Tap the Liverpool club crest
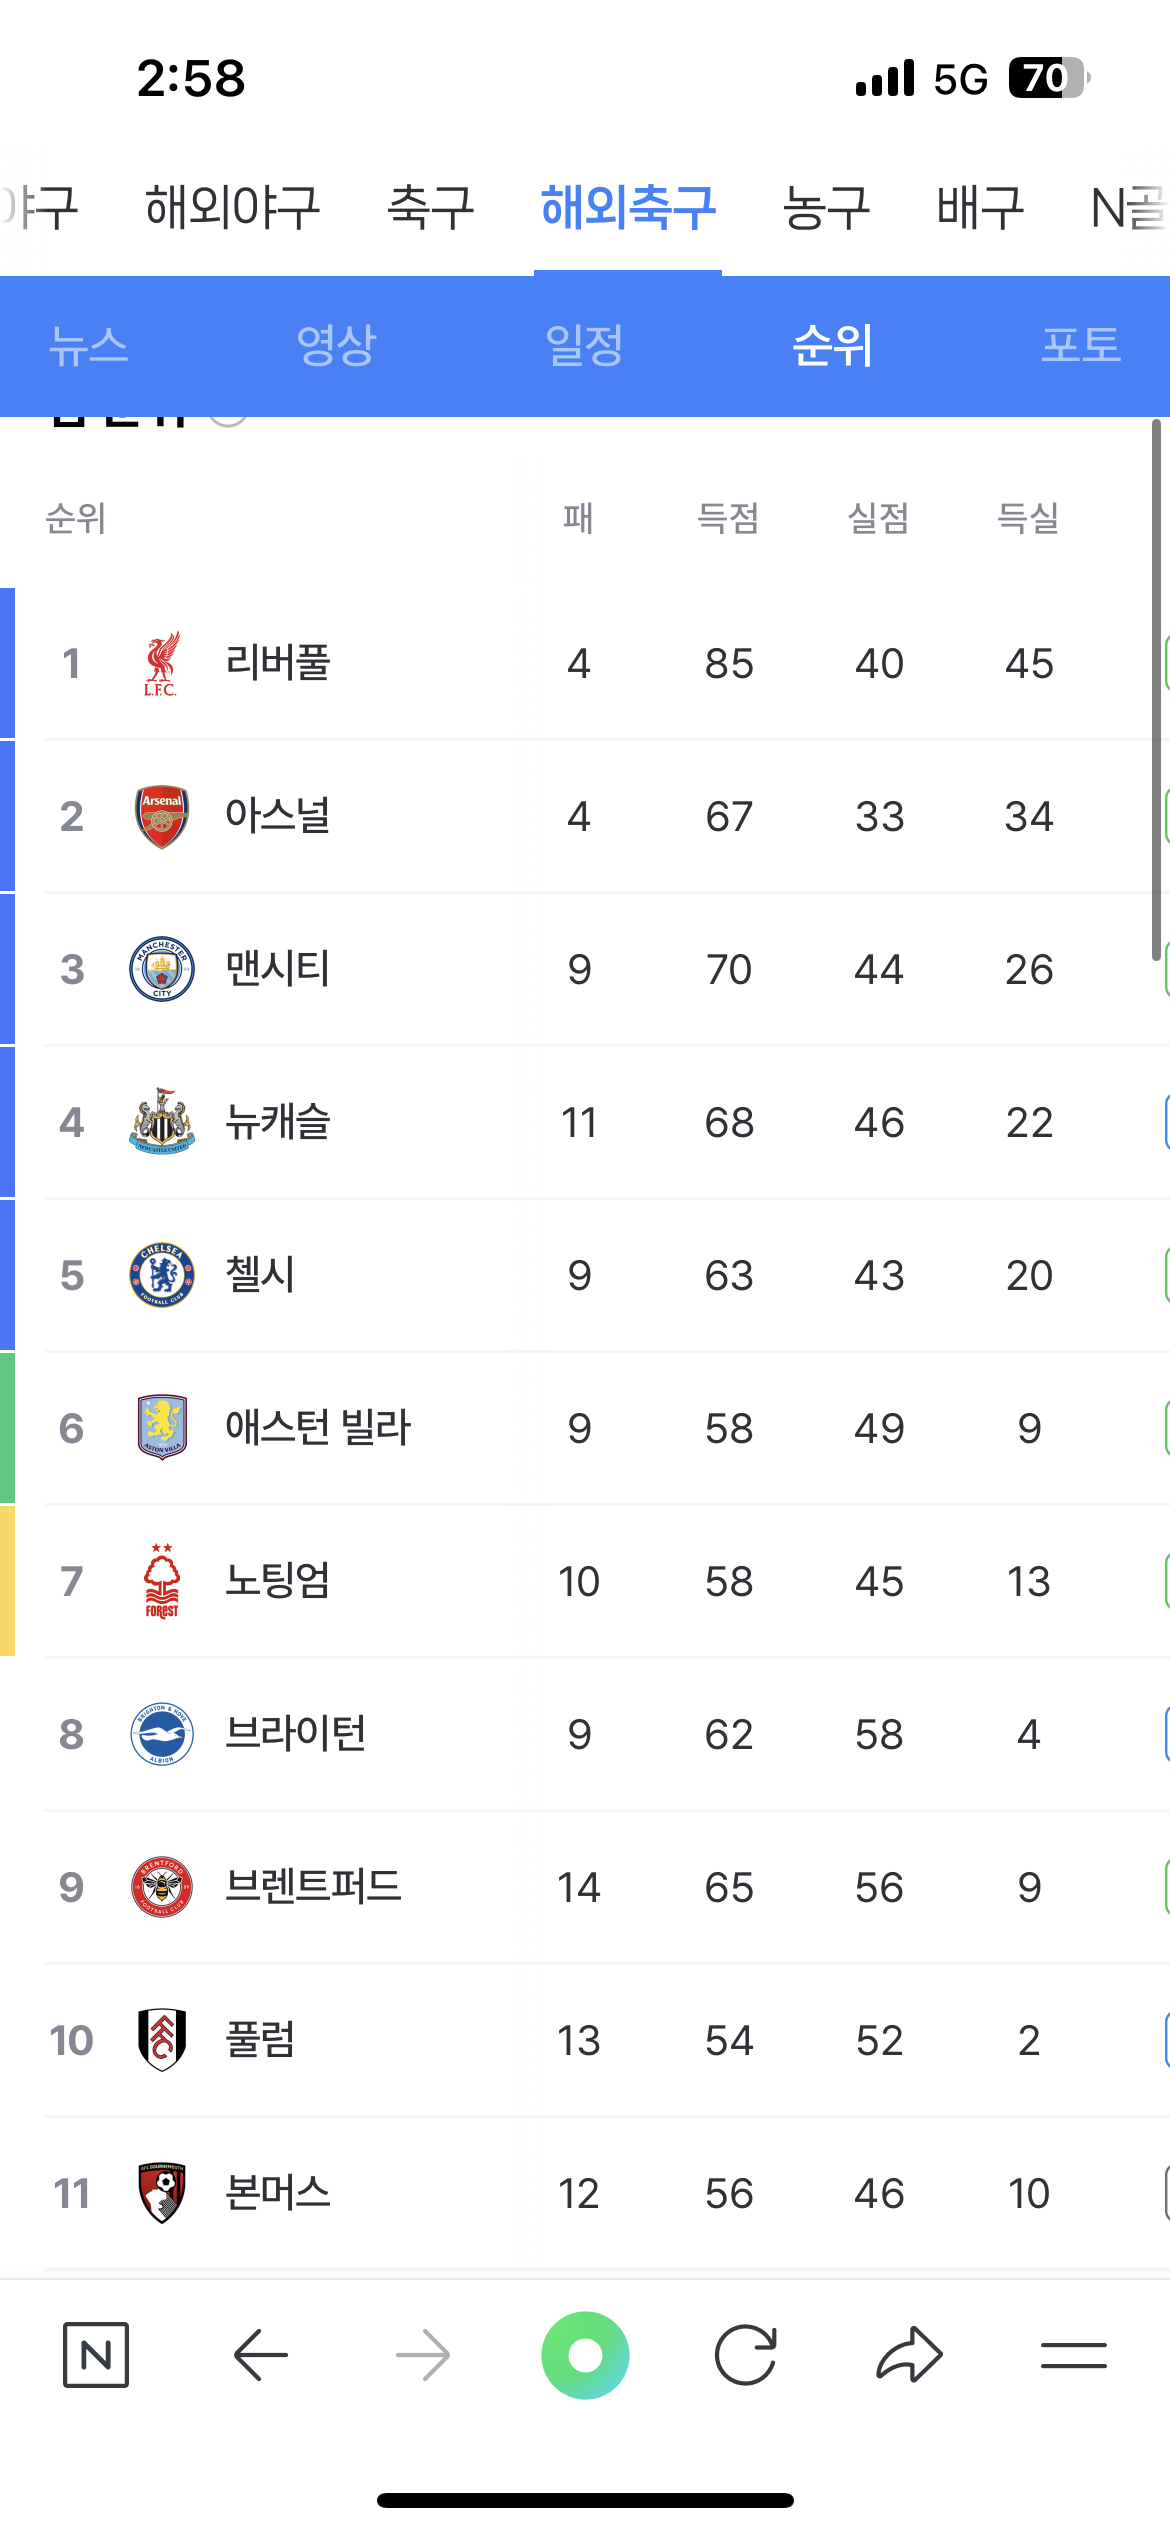The height and width of the screenshot is (2532, 1170). [x=162, y=663]
